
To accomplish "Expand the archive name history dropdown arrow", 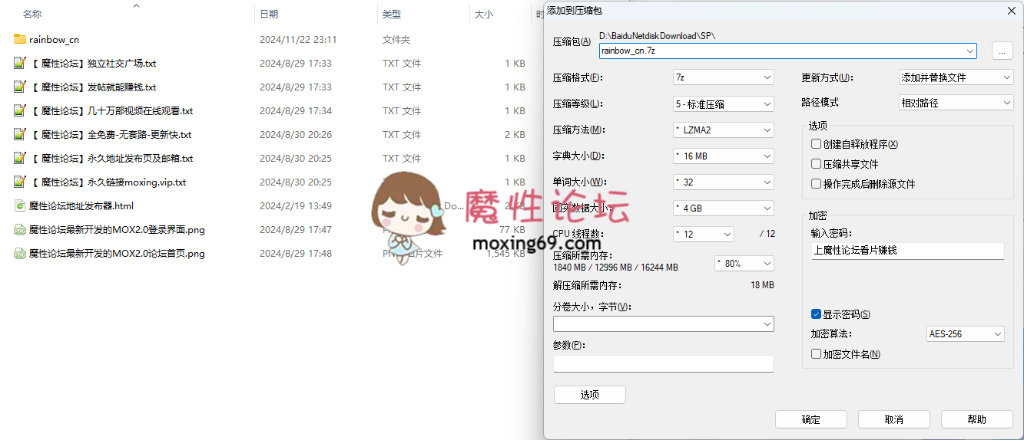I will (x=970, y=50).
